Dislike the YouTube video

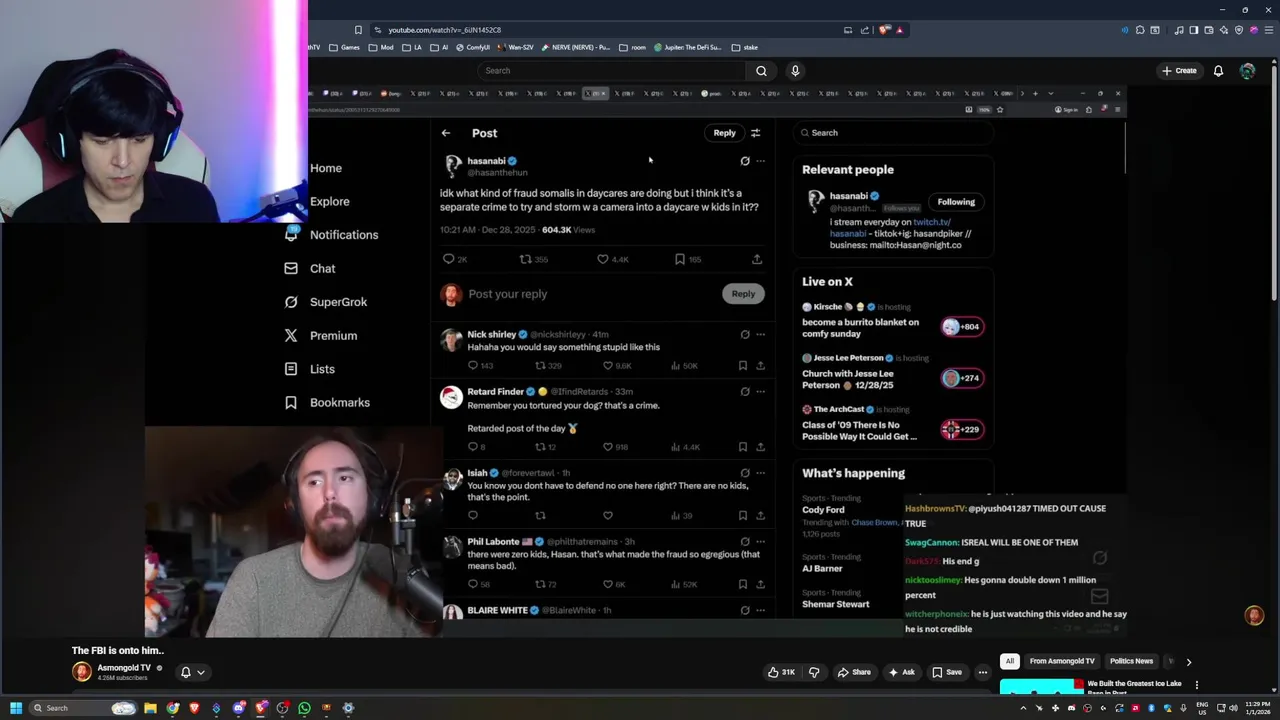pos(814,672)
